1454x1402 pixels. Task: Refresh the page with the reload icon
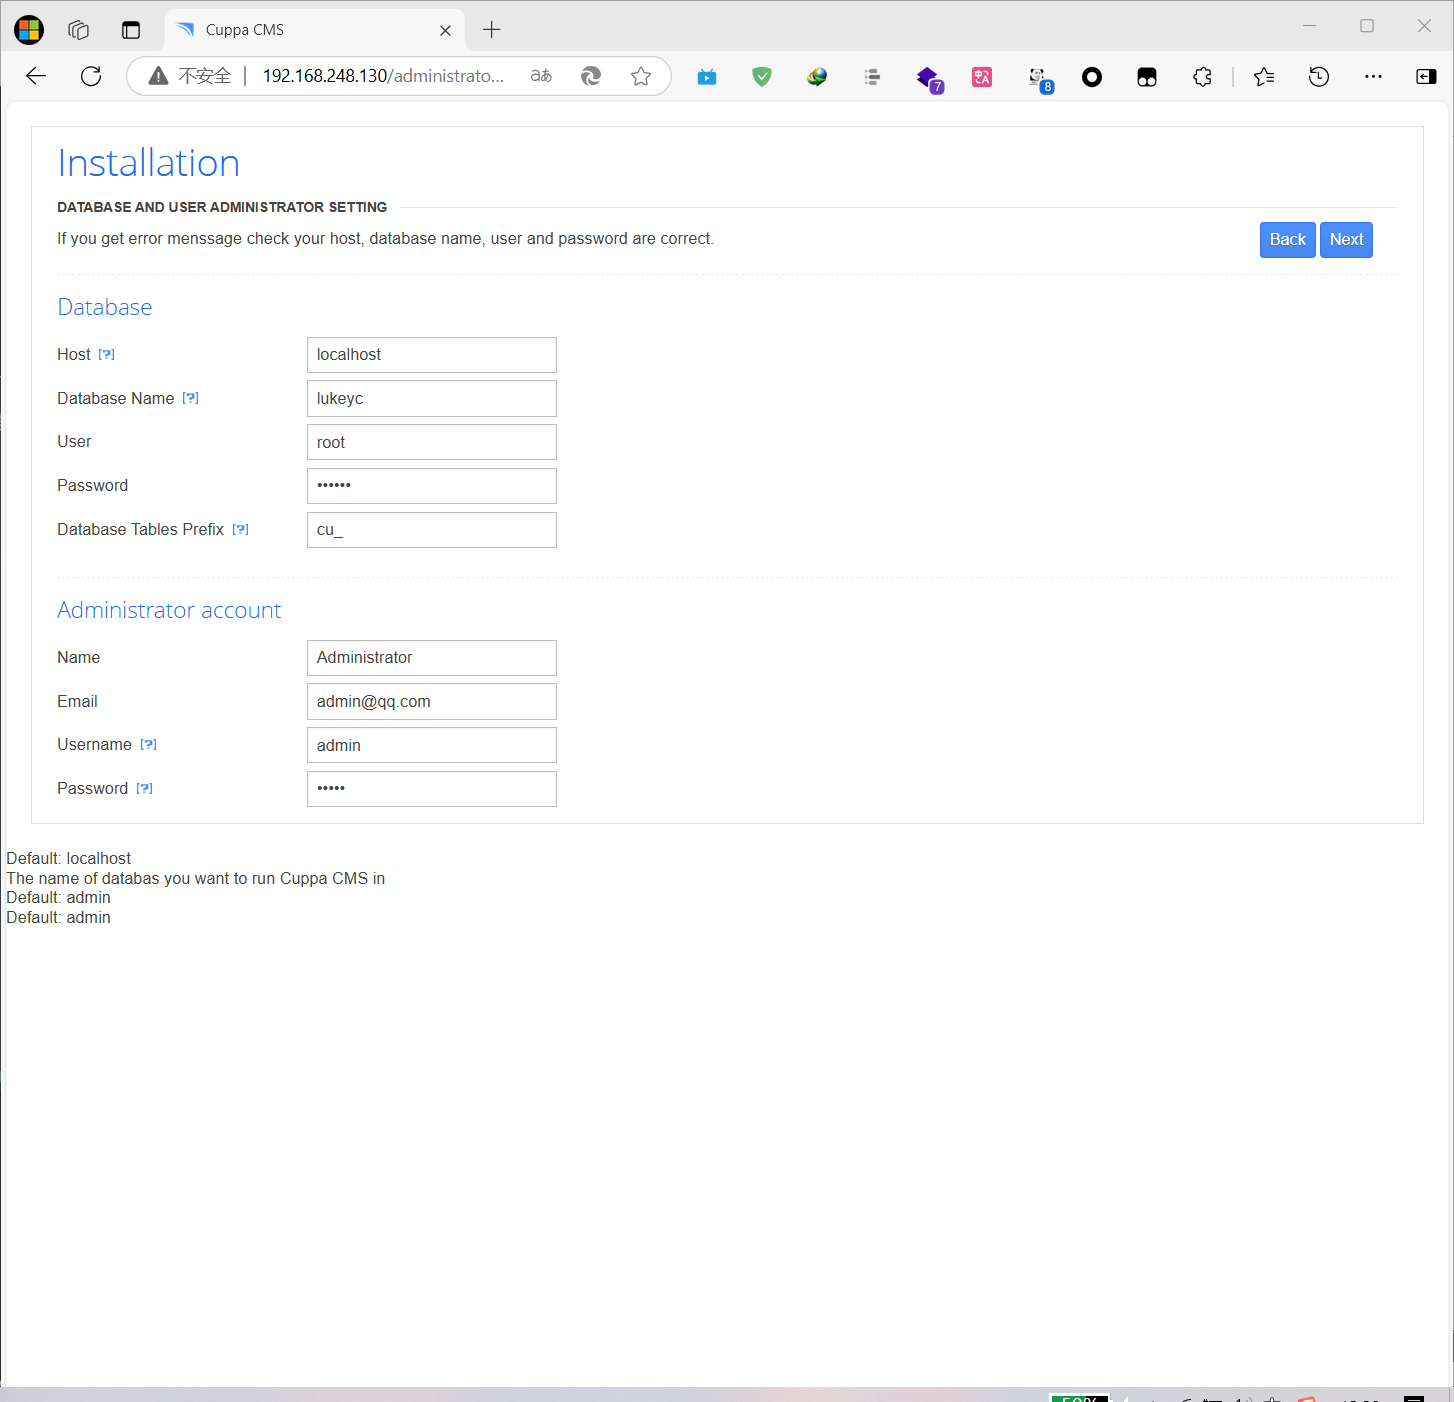pyautogui.click(x=91, y=76)
